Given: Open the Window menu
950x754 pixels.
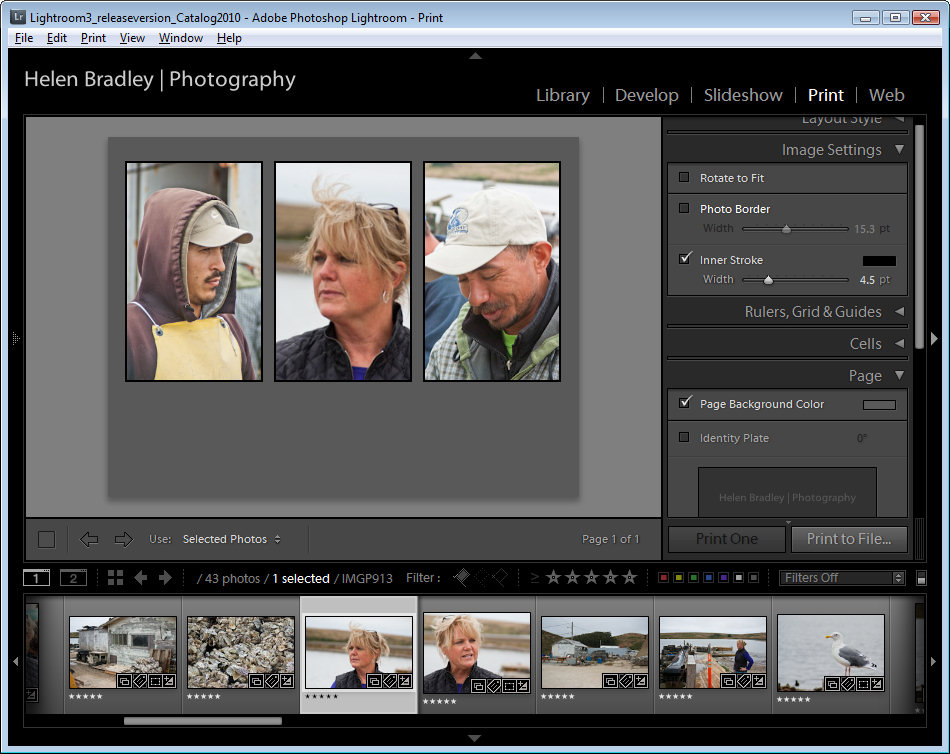Looking at the screenshot, I should (180, 38).
